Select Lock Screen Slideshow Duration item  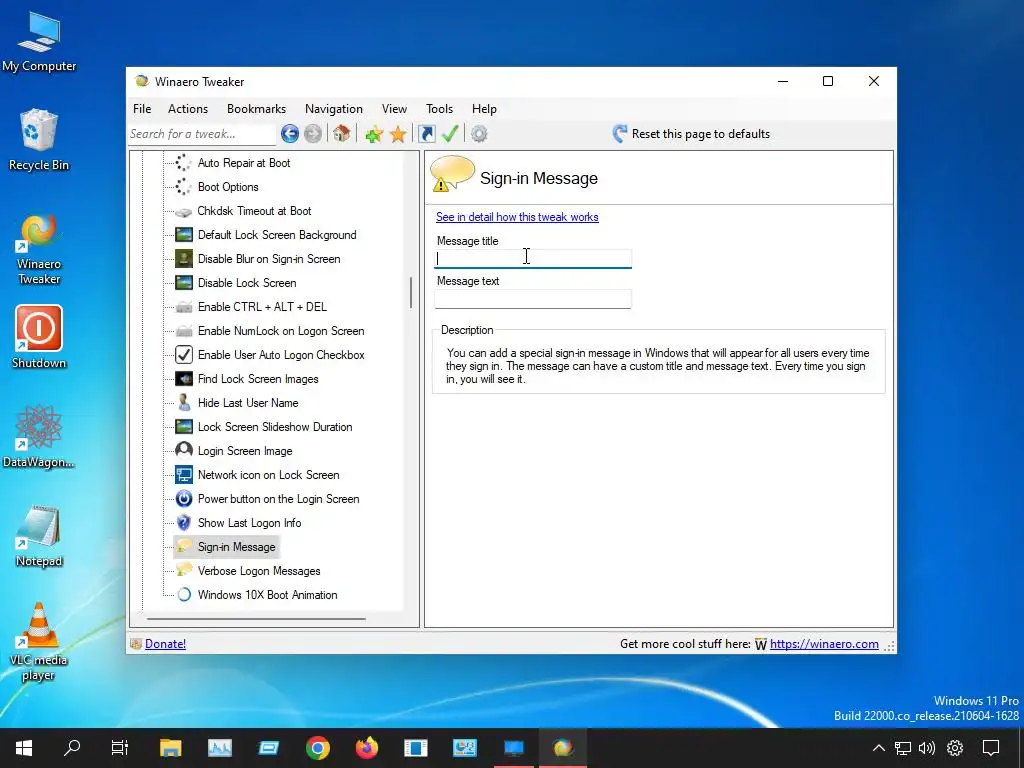coord(275,427)
